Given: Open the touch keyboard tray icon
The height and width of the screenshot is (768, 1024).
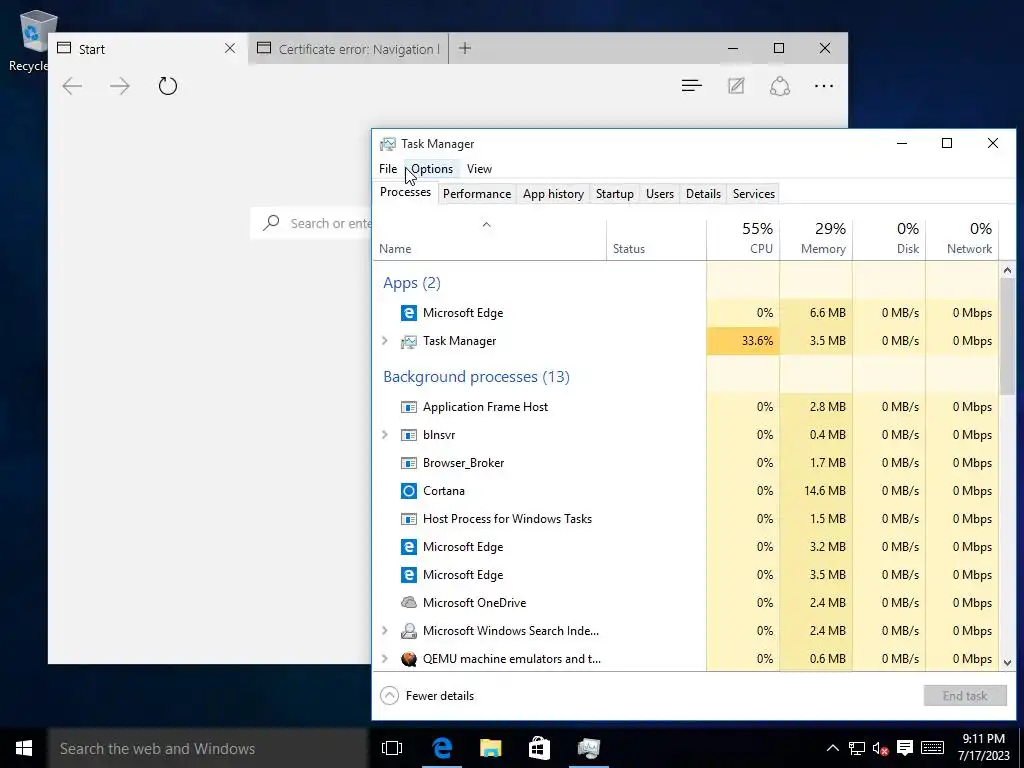Looking at the screenshot, I should [x=932, y=748].
